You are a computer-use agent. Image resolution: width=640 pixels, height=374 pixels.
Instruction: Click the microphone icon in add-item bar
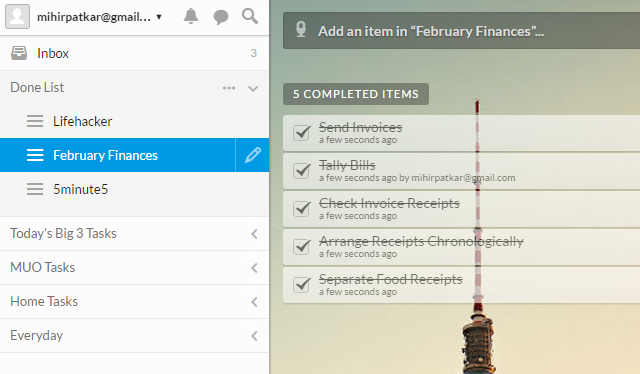click(301, 29)
